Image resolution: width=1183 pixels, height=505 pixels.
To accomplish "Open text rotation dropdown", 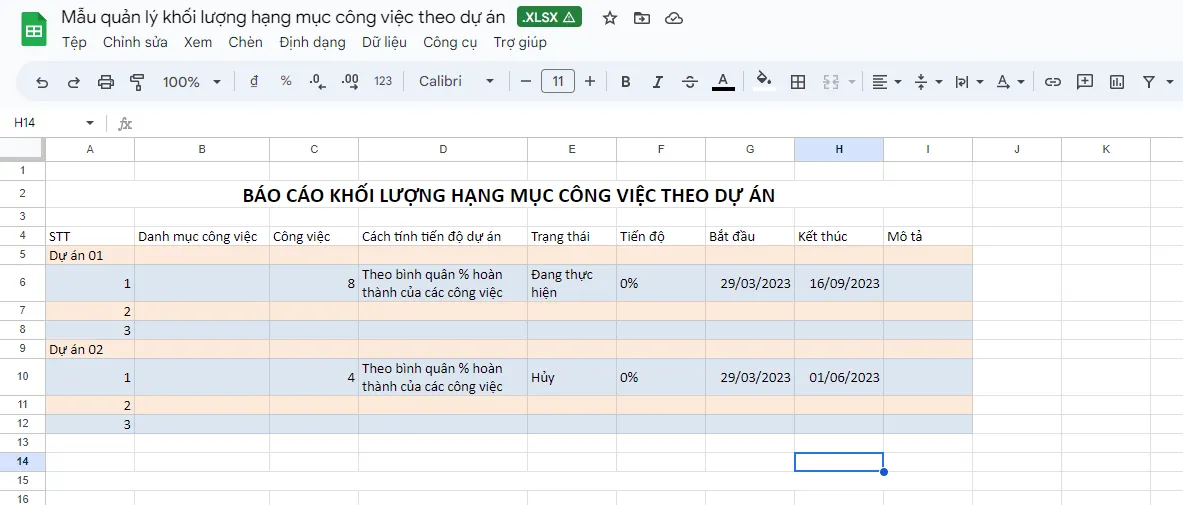I will (1009, 82).
